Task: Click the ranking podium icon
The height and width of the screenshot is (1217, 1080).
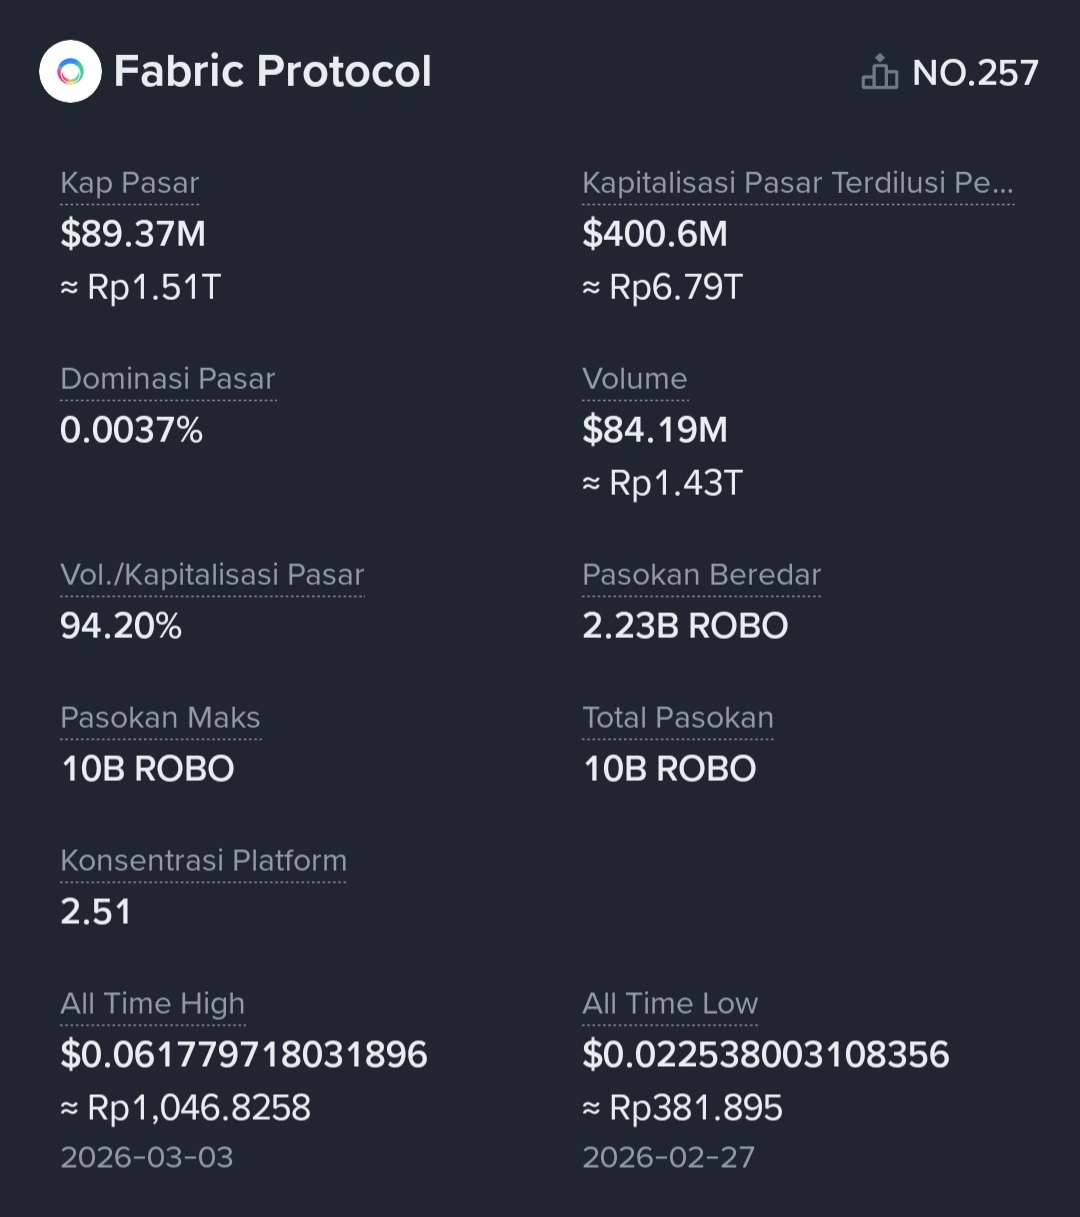Action: pos(879,73)
